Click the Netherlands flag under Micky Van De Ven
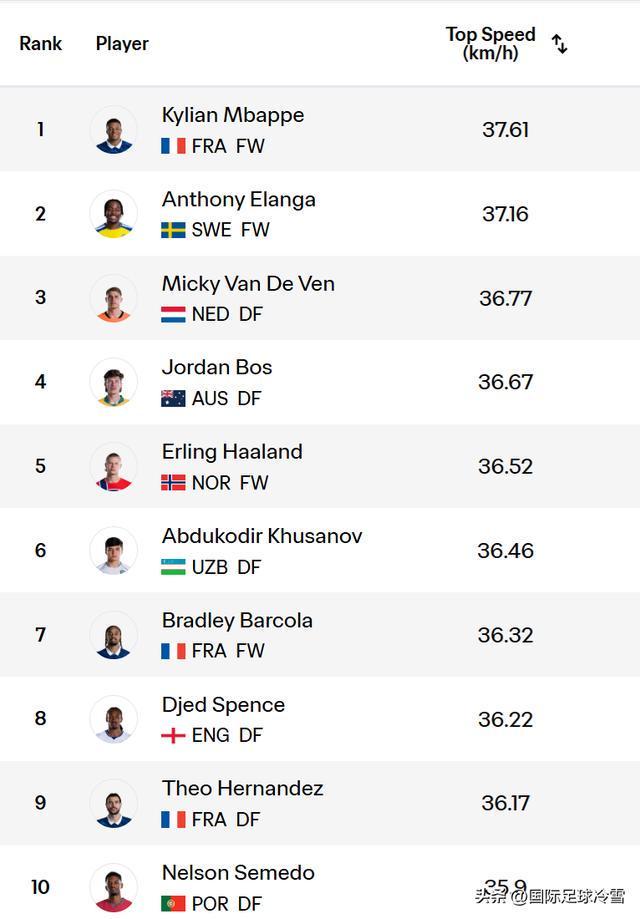The image size is (640, 919). point(173,314)
